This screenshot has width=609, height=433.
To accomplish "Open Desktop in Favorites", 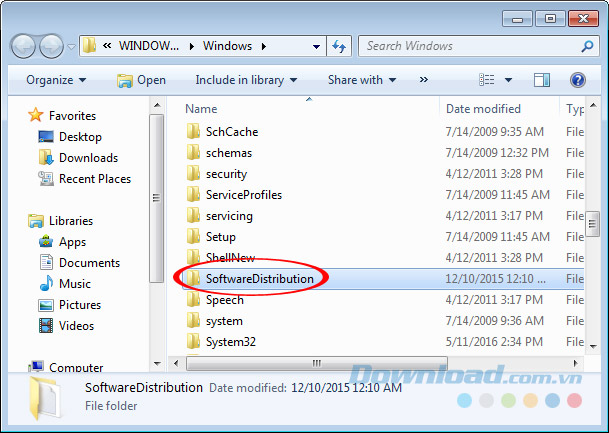I will click(80, 137).
